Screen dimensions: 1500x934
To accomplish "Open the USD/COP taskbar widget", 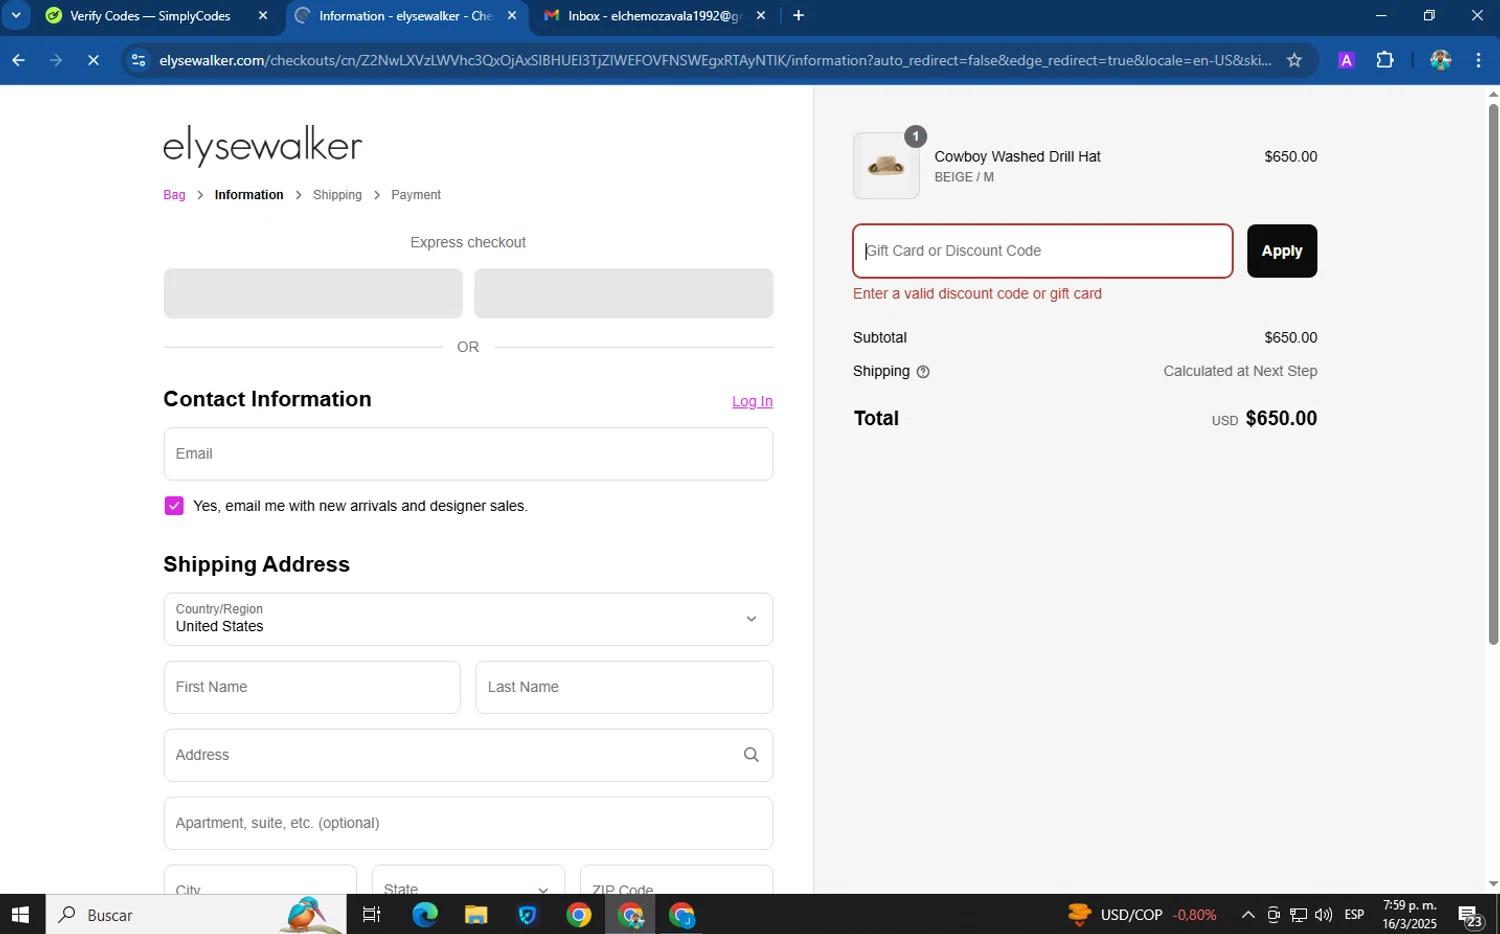I will coord(1143,915).
